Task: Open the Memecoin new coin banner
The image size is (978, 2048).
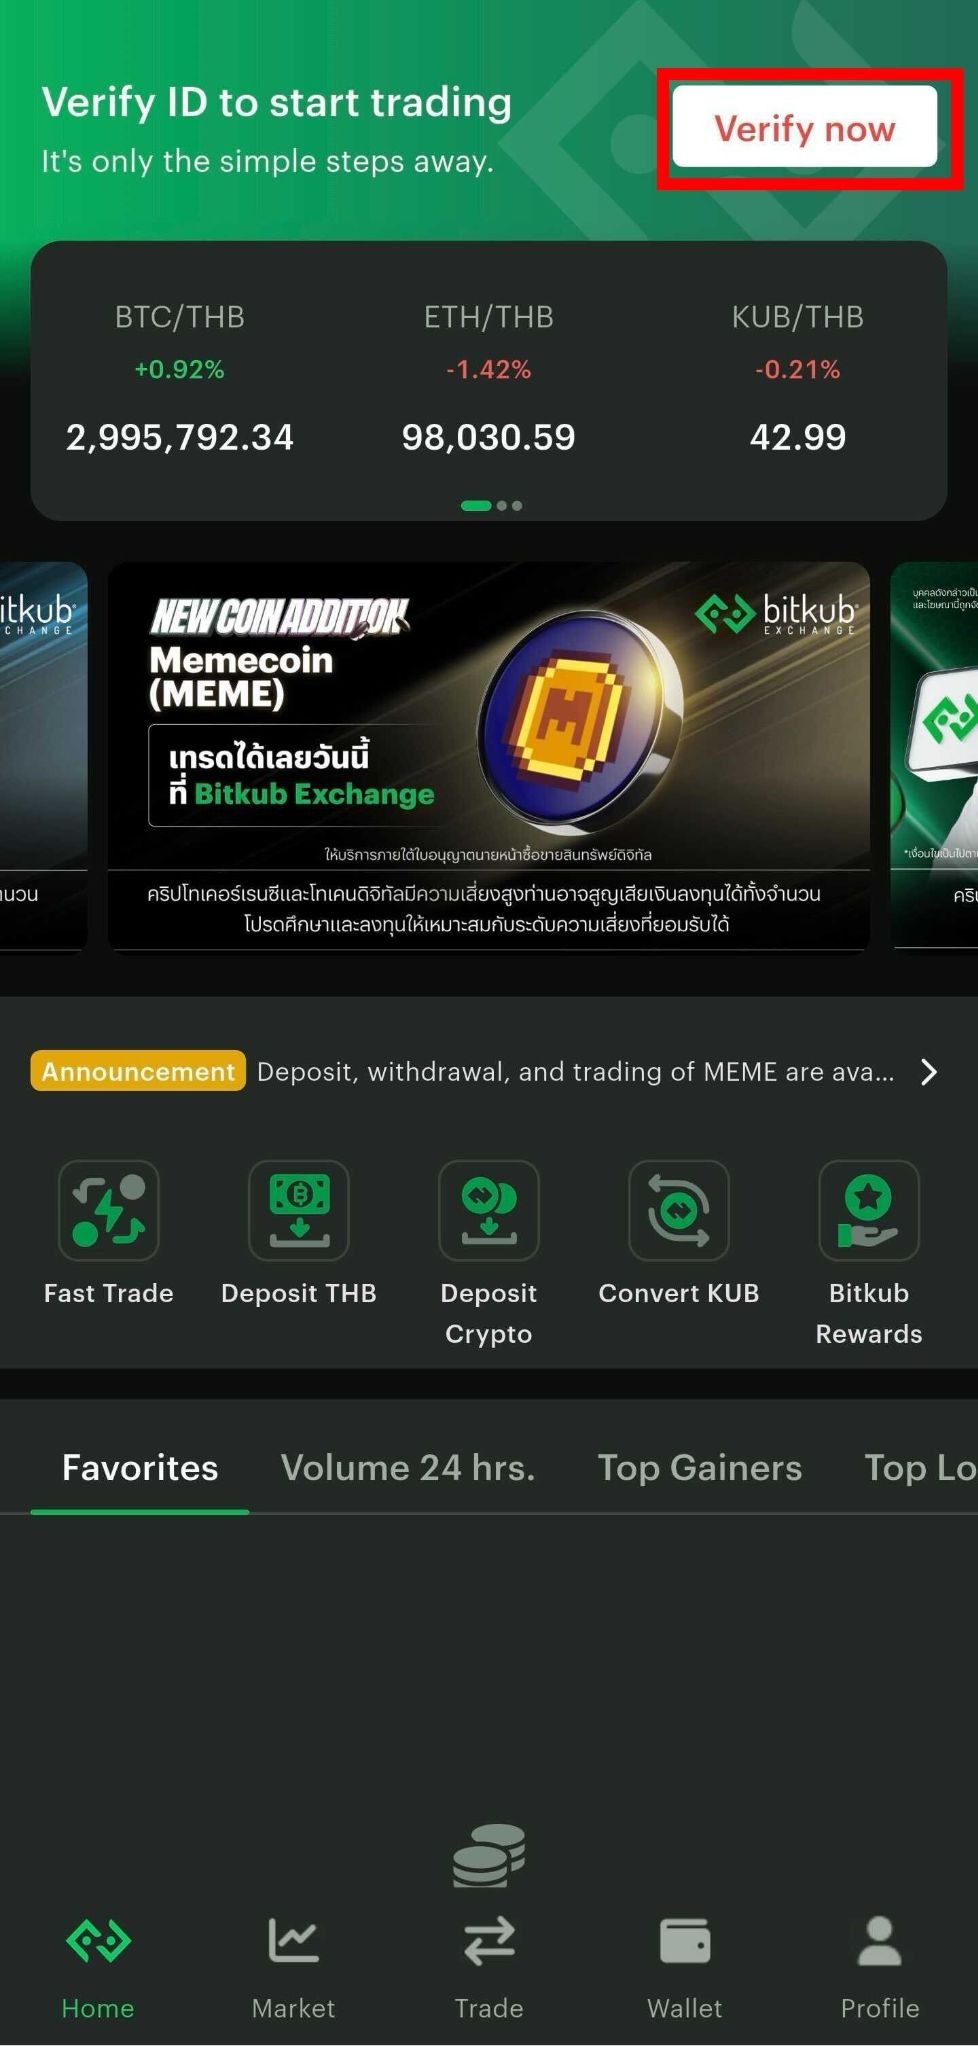Action: pyautogui.click(x=489, y=757)
